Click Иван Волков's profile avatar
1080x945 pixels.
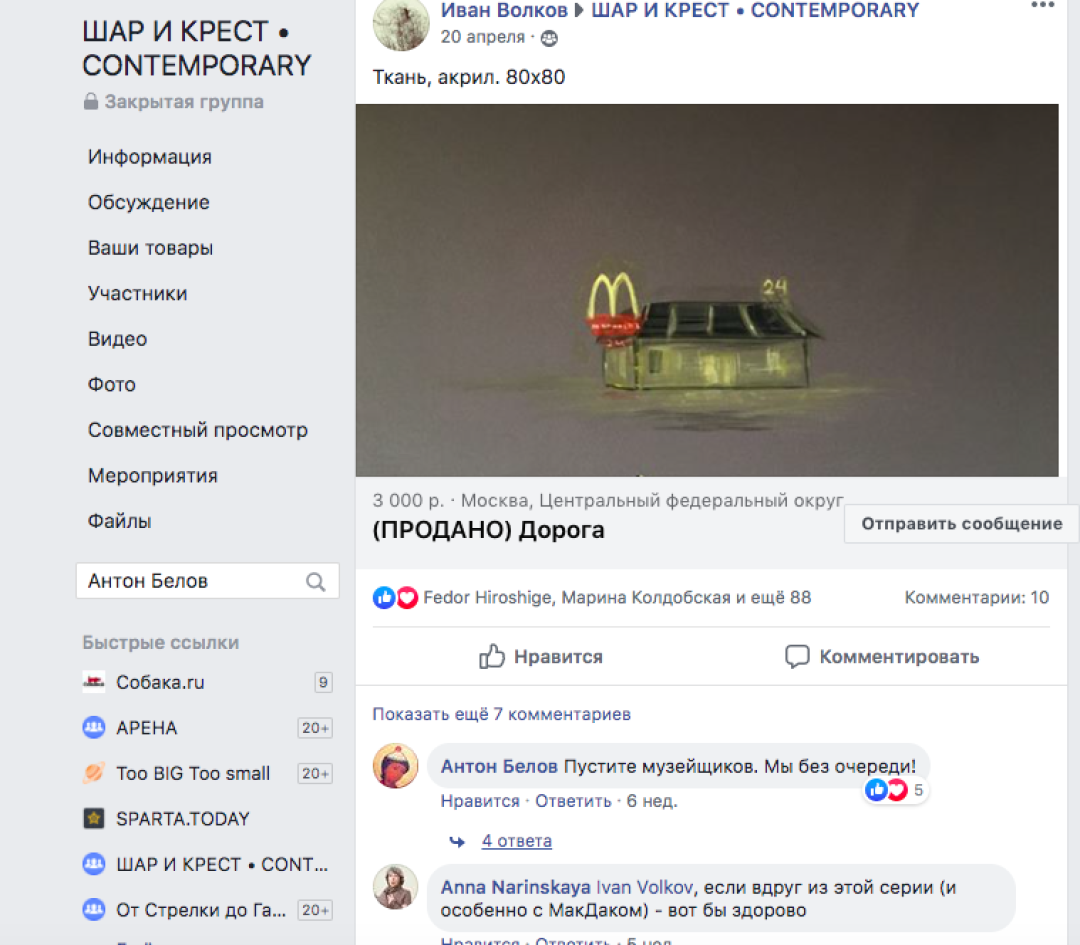[401, 25]
